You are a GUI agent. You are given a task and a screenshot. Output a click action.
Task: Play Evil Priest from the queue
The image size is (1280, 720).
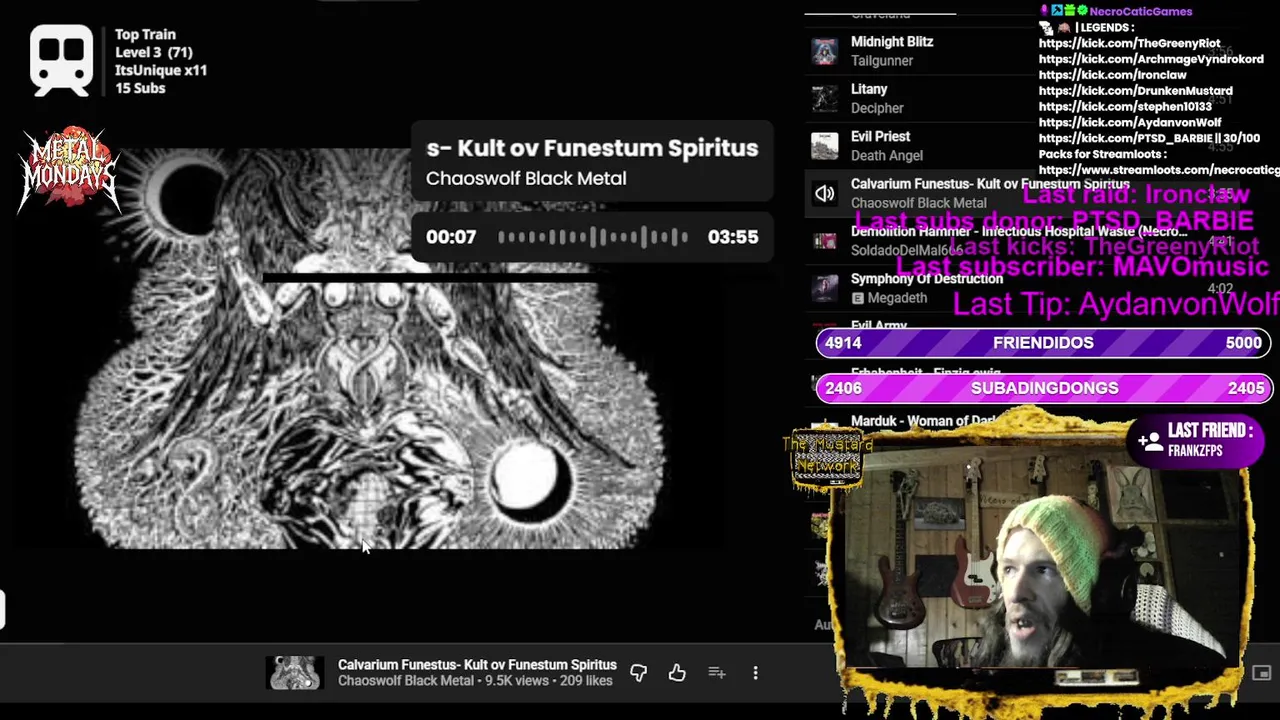(880, 136)
